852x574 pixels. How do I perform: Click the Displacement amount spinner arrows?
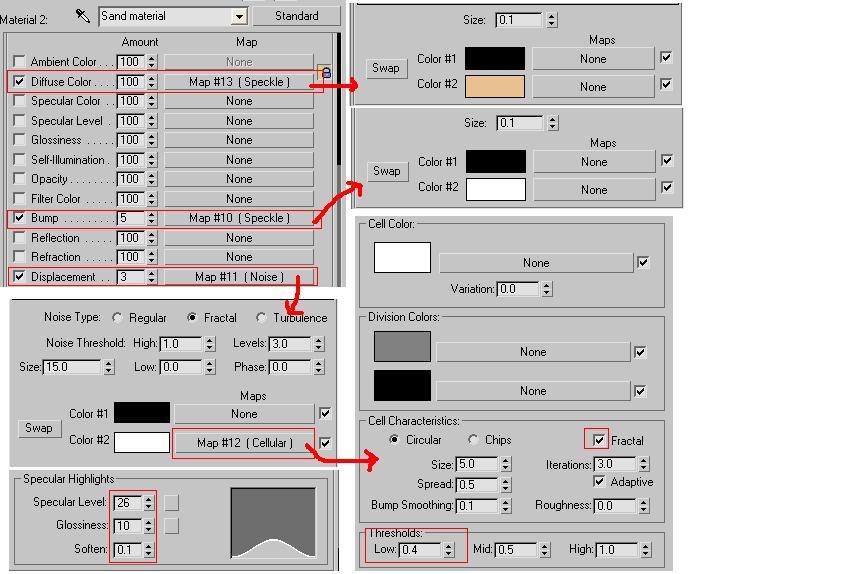click(151, 277)
